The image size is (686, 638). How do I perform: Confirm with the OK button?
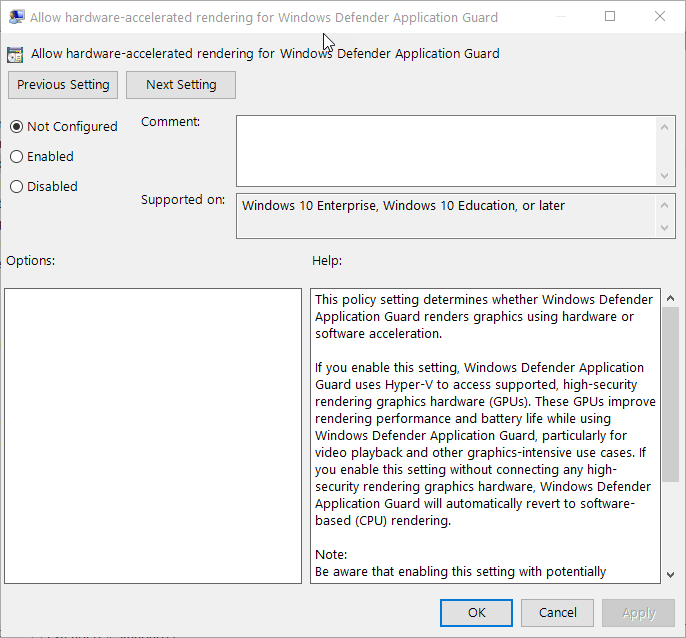476,613
